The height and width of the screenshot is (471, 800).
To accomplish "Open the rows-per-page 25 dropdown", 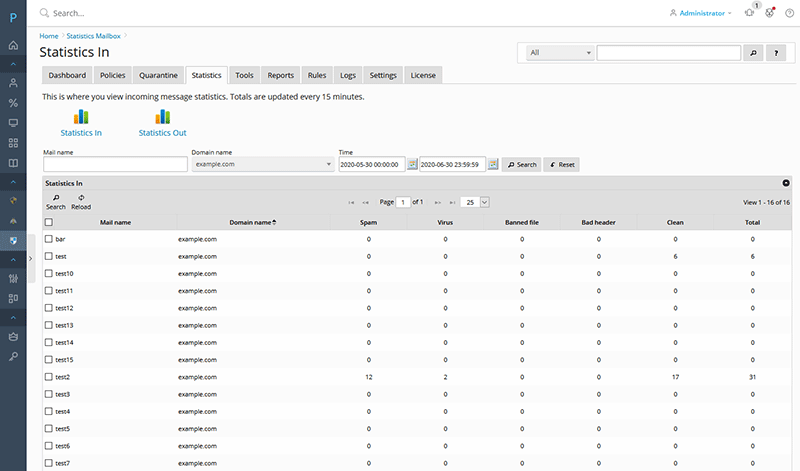I will 475,203.
